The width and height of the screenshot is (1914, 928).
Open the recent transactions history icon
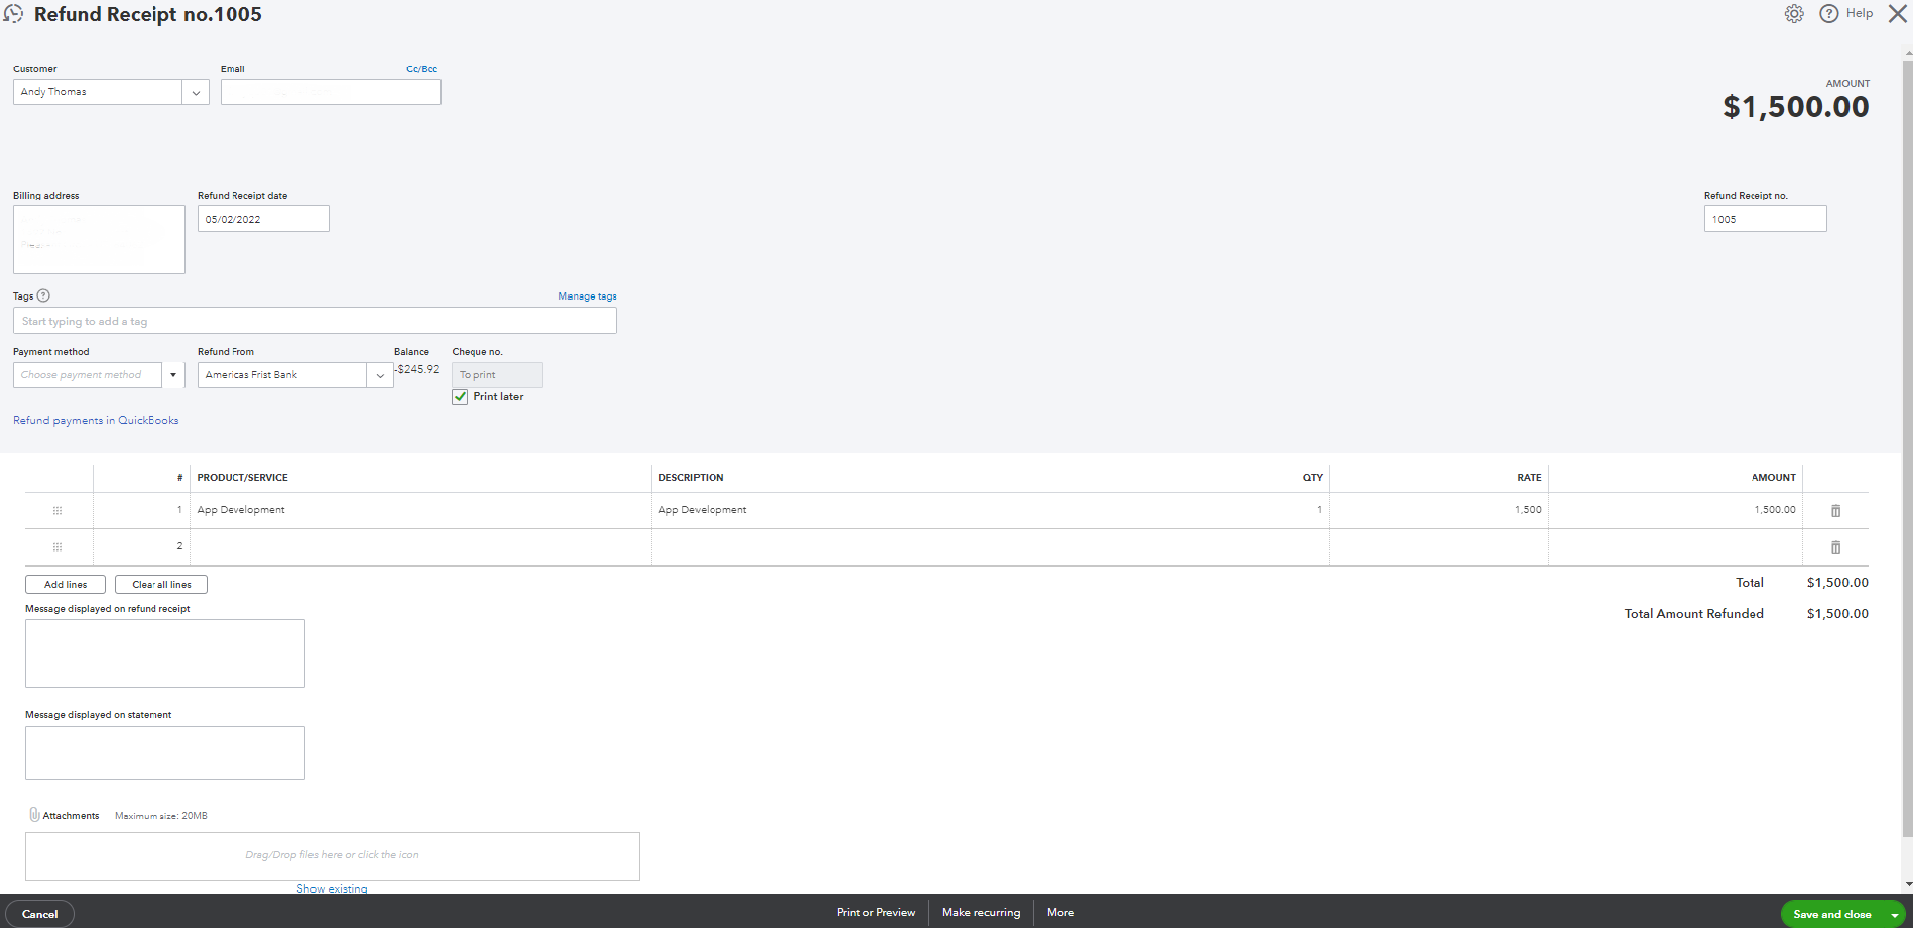coord(13,14)
